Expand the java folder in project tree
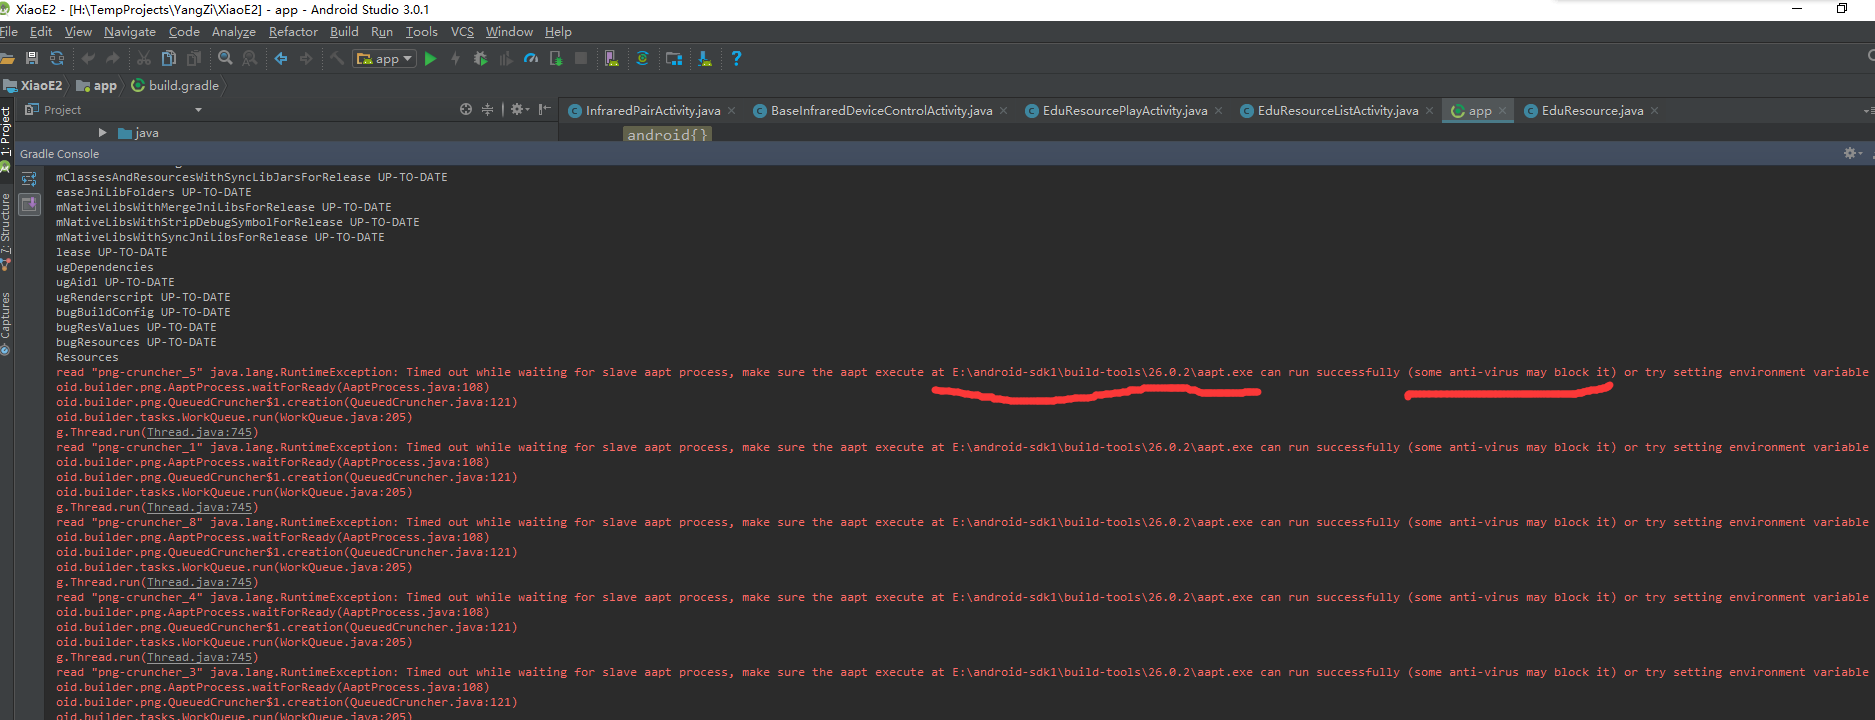 (102, 133)
